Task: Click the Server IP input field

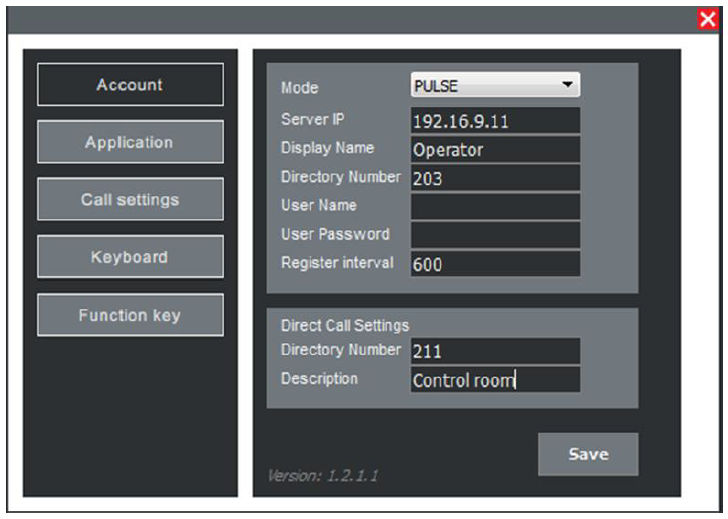Action: pos(495,121)
